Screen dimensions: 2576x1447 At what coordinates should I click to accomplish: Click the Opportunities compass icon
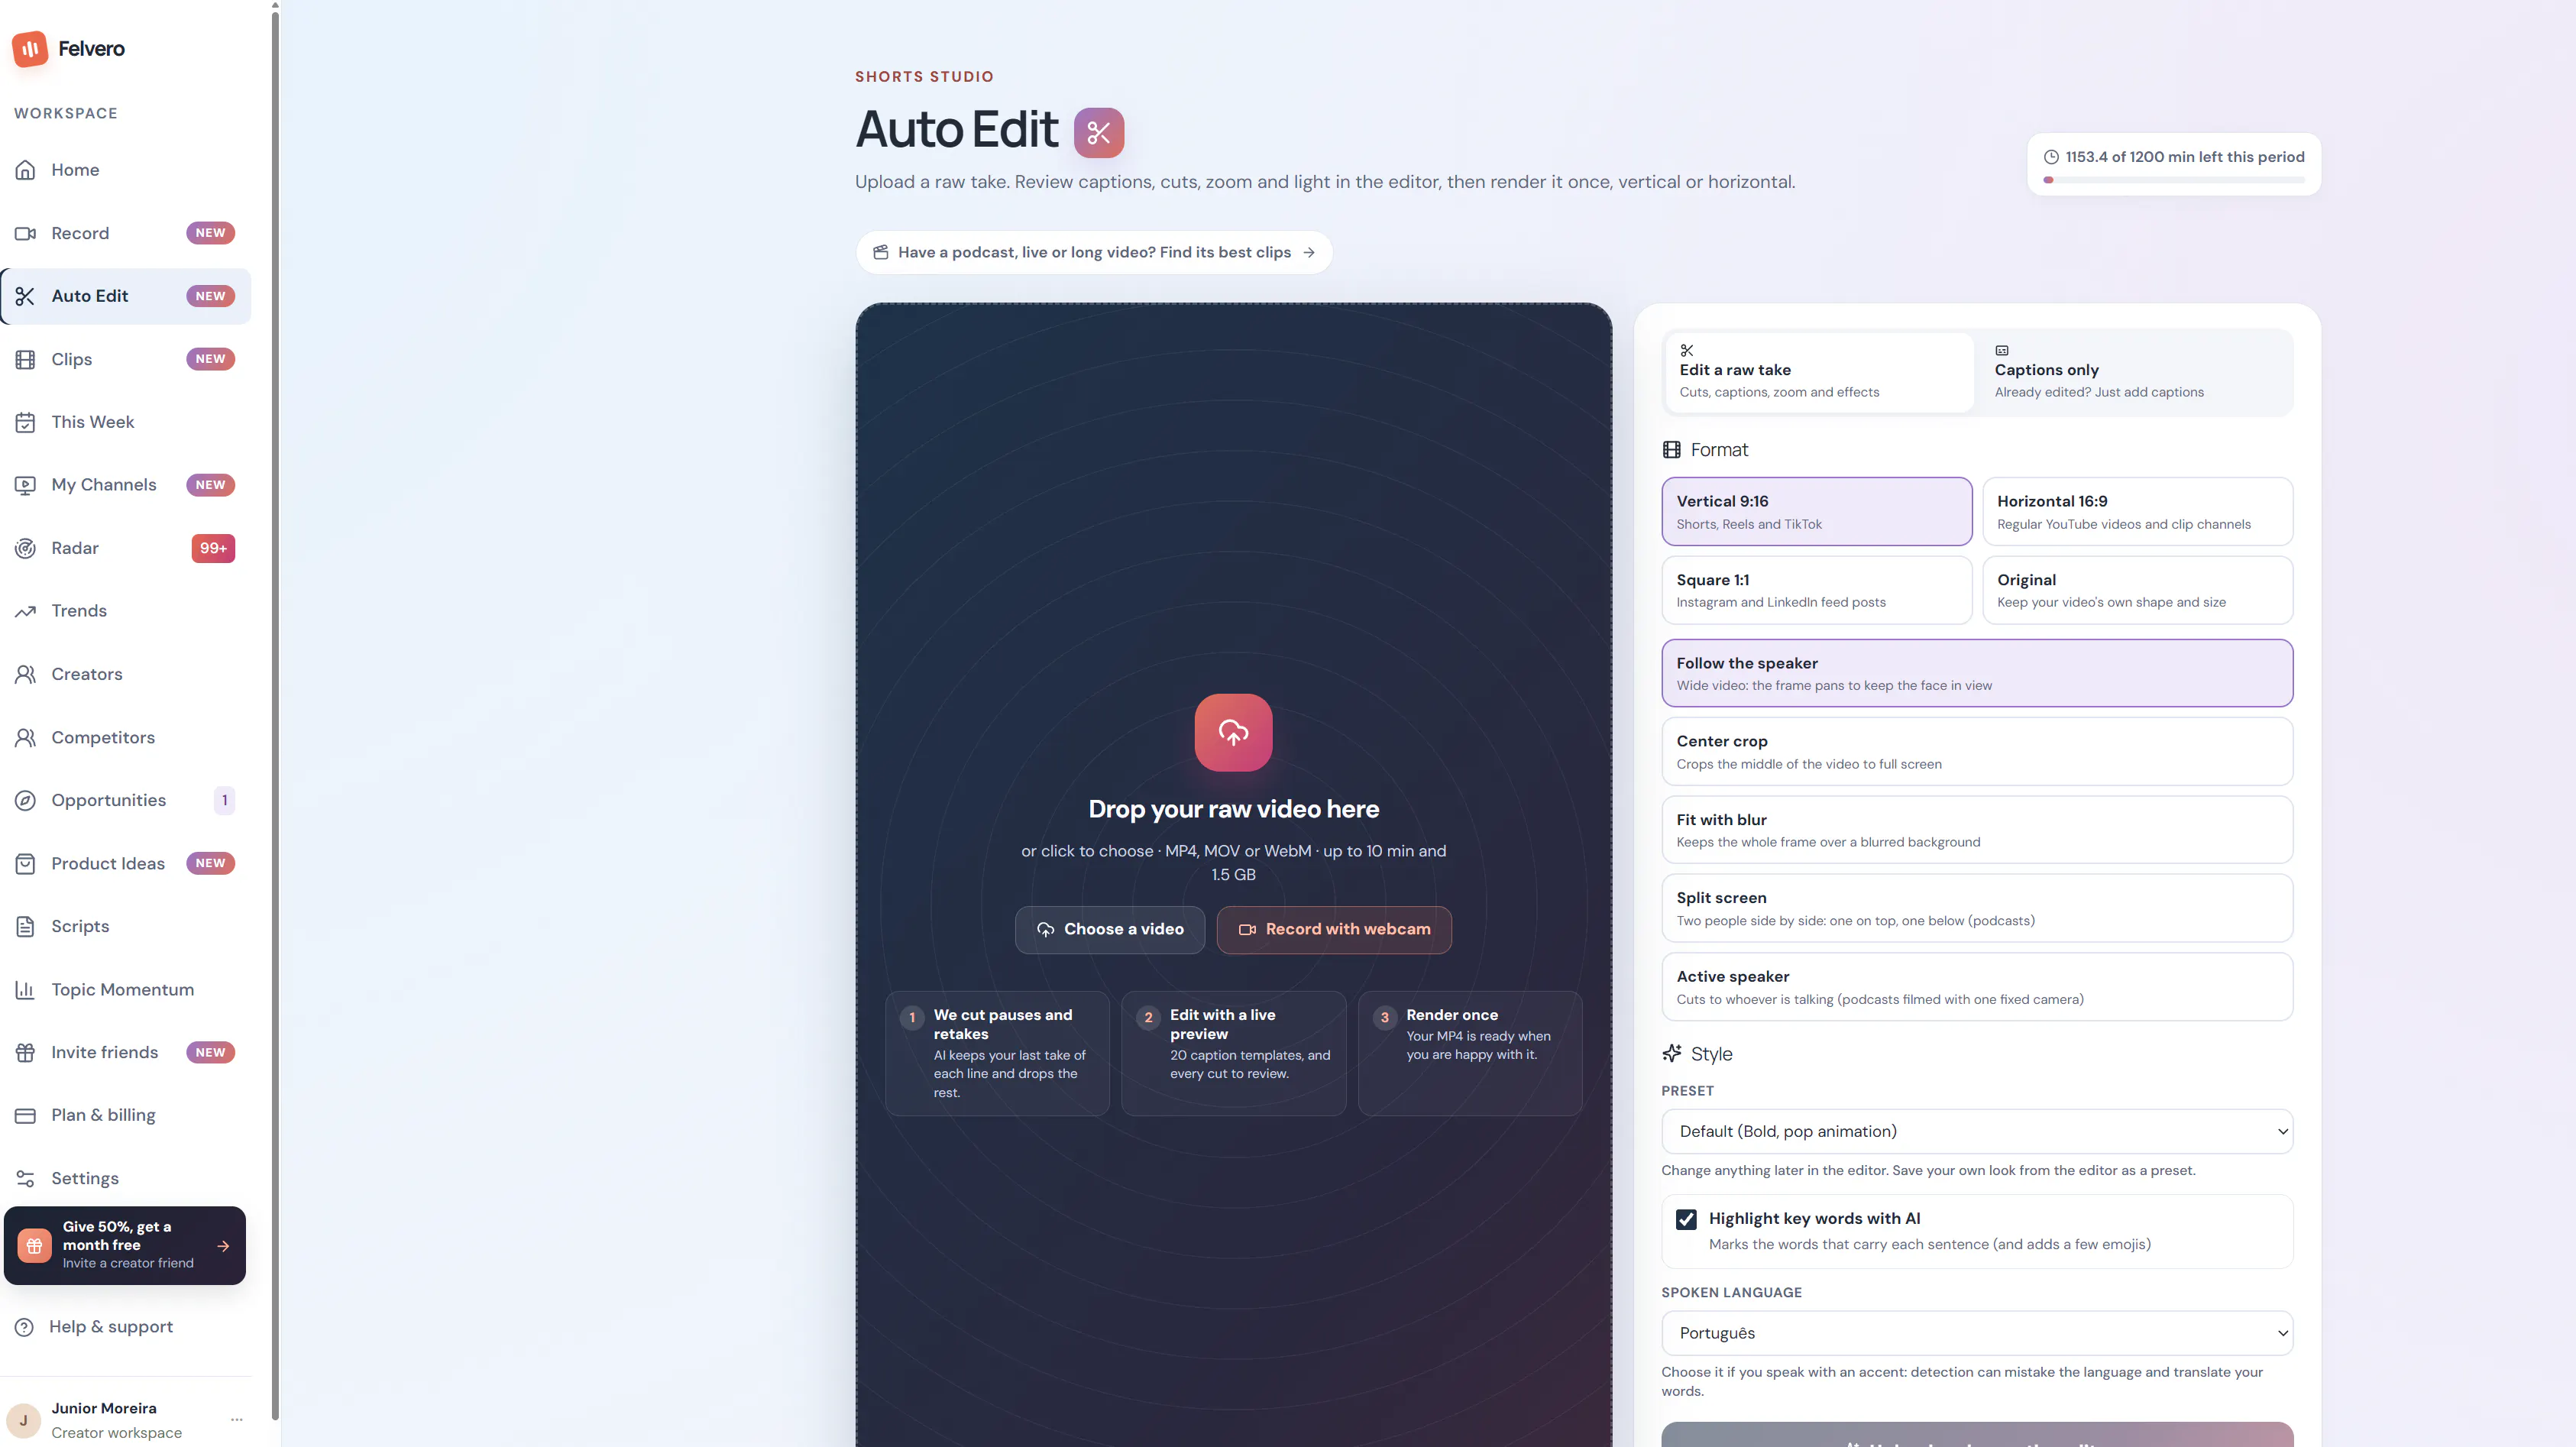pyautogui.click(x=26, y=800)
